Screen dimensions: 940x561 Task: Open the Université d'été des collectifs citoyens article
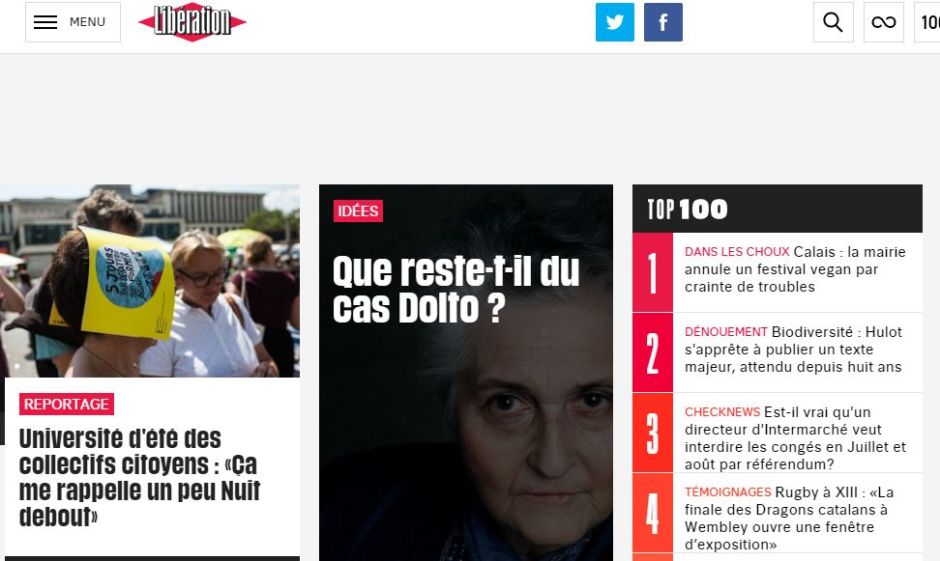139,477
